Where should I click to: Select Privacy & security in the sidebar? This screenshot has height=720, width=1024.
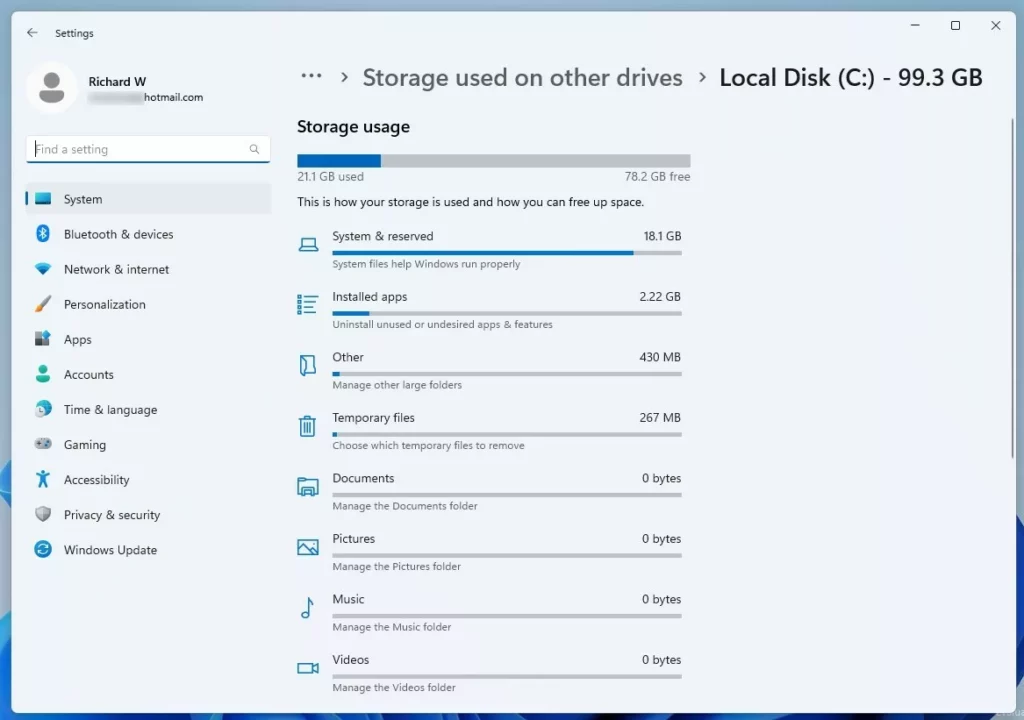(x=148, y=515)
